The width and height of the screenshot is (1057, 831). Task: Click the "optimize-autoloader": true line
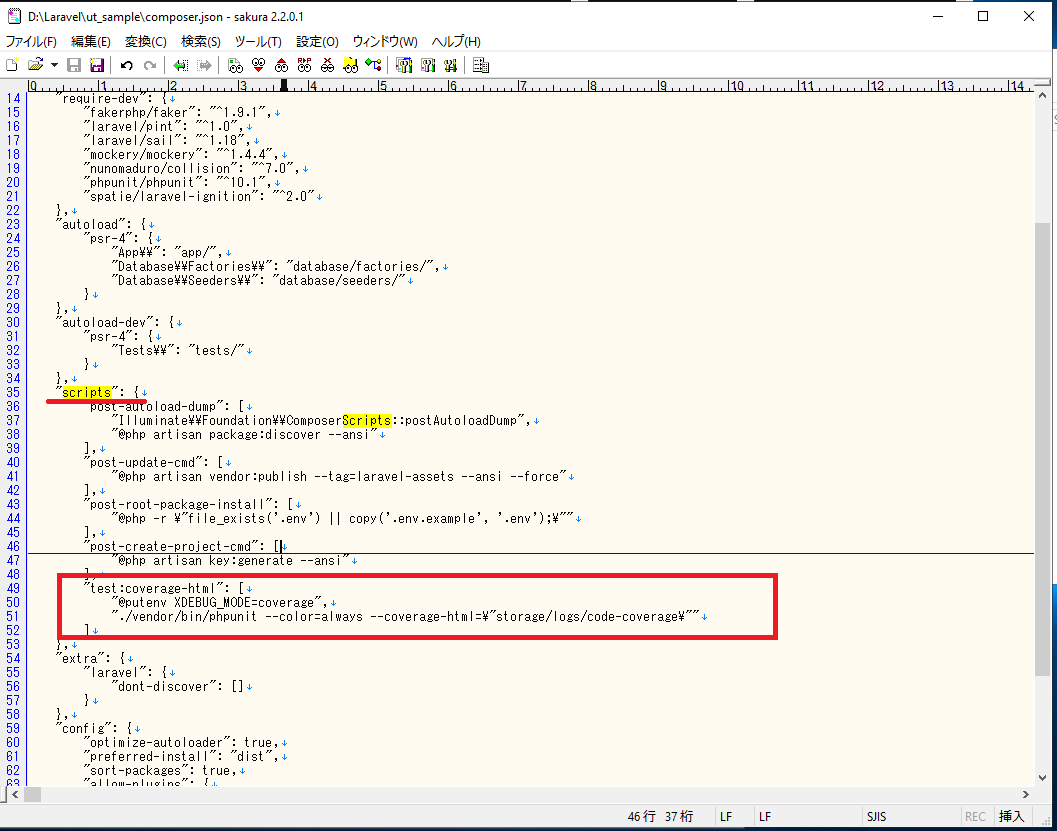[x=181, y=742]
